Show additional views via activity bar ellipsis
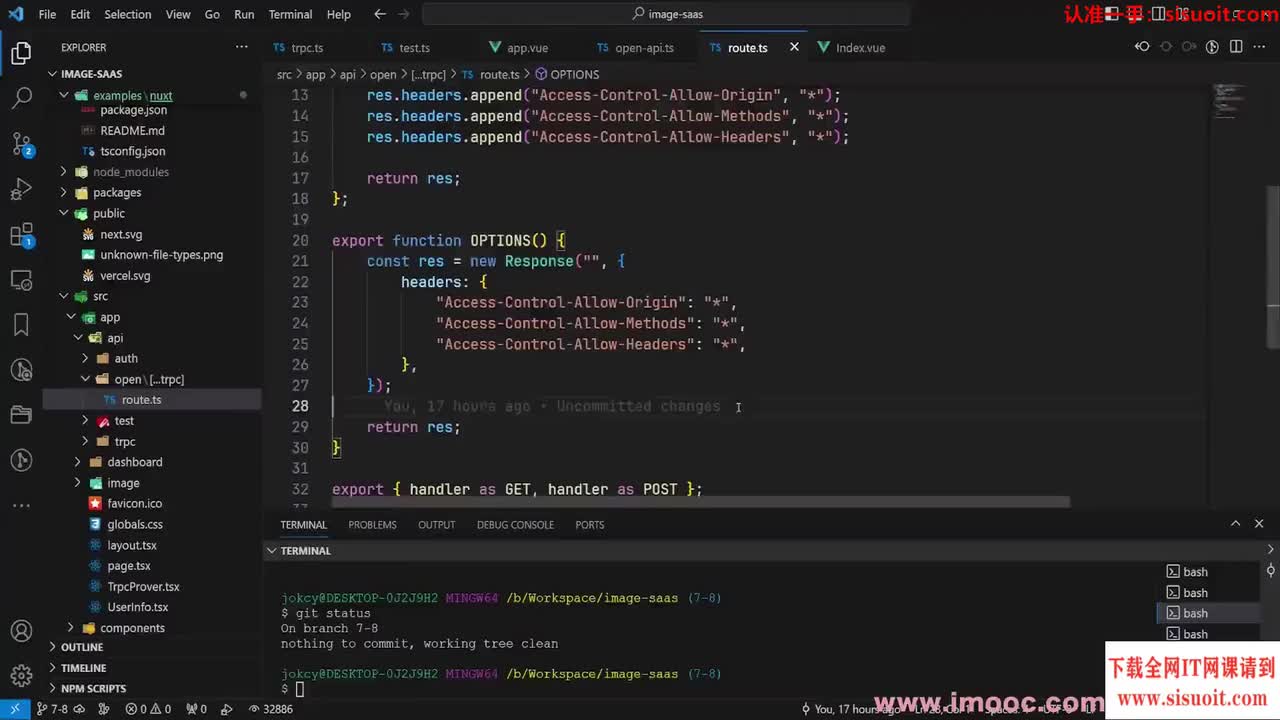Viewport: 1280px width, 720px height. click(21, 505)
